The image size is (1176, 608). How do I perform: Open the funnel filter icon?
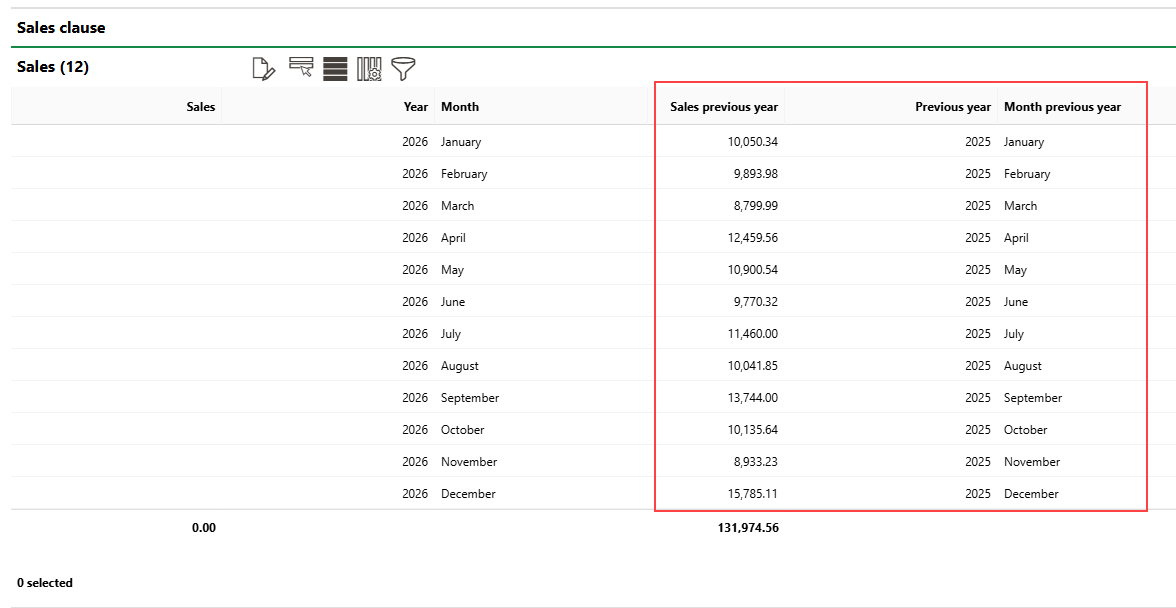coord(403,68)
